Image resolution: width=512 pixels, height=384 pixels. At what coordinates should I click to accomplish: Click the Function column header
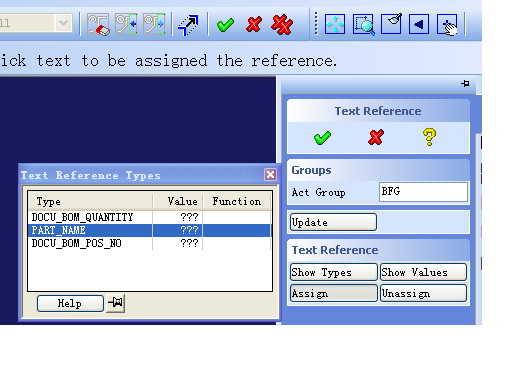237,201
